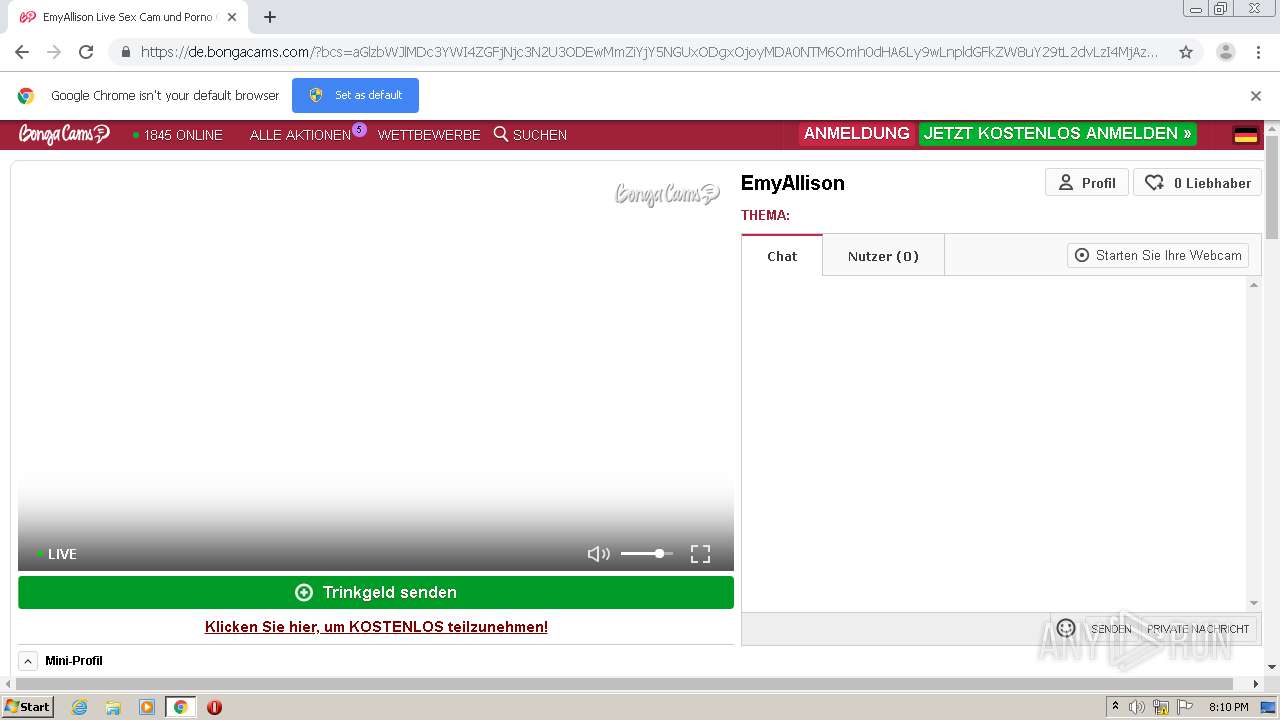Dismiss the default browser infobar
Screen dimensions: 1280x720
(x=1256, y=96)
